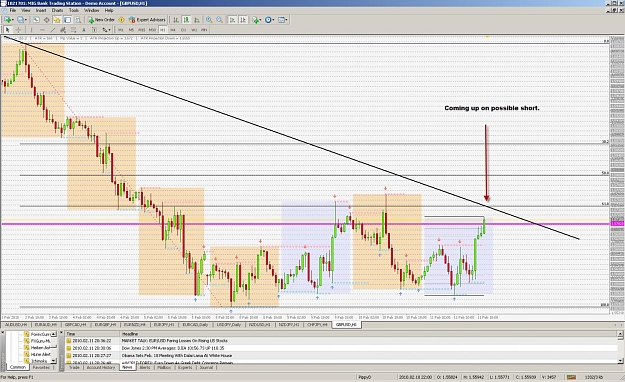Select the MN timeframe button
The width and height of the screenshot is (625, 382).
tap(204, 30)
